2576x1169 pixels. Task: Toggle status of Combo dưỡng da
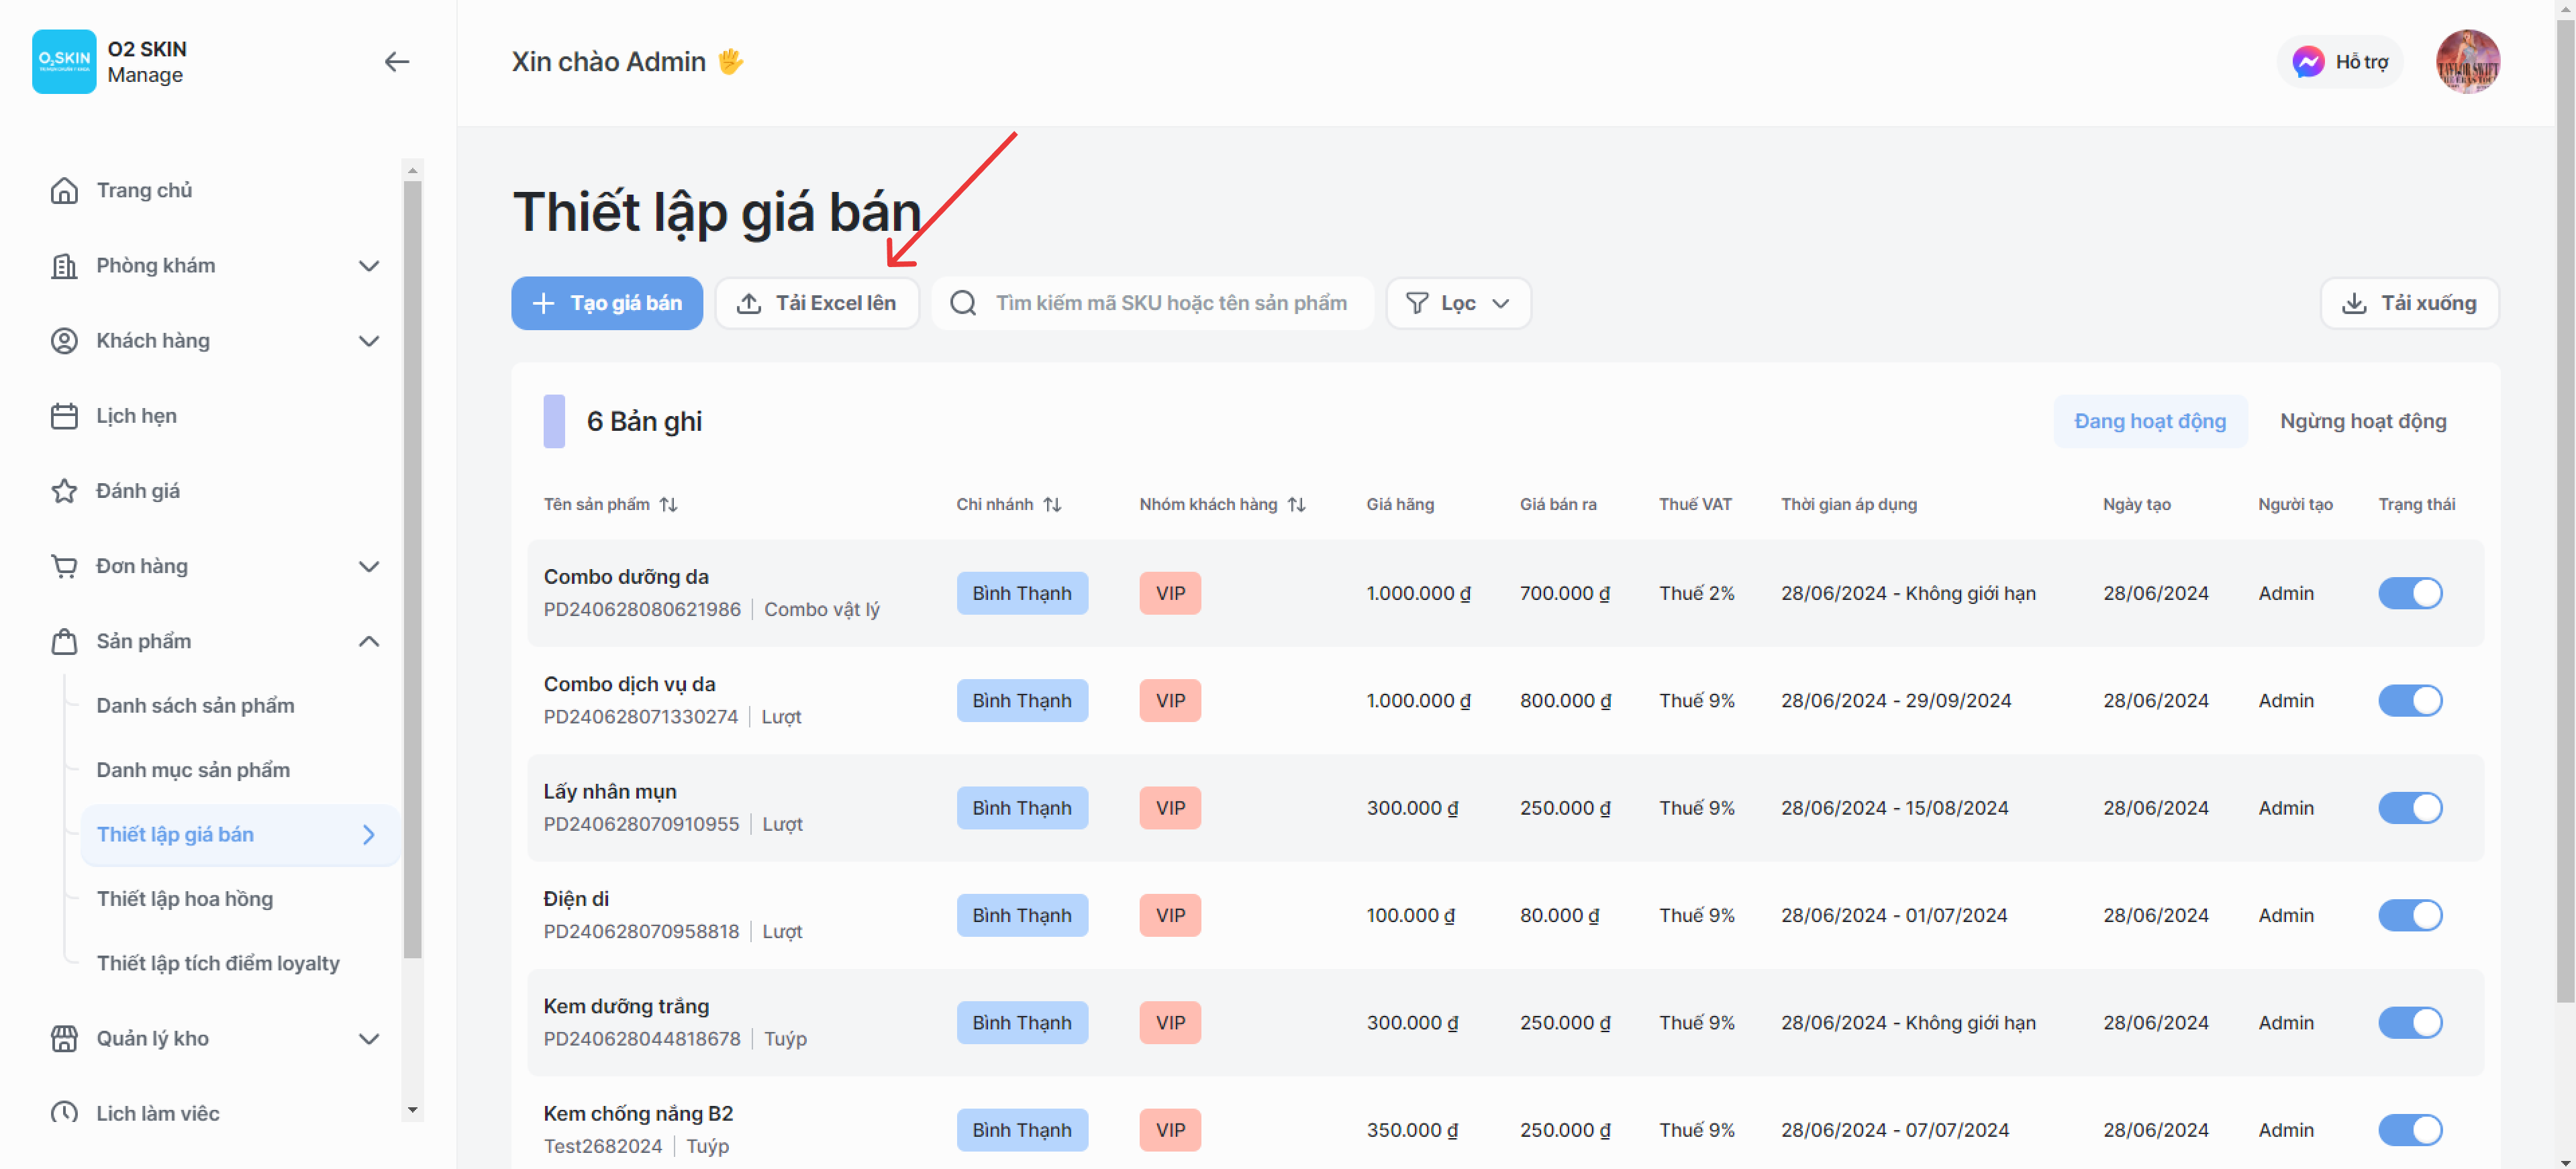pos(2409,593)
